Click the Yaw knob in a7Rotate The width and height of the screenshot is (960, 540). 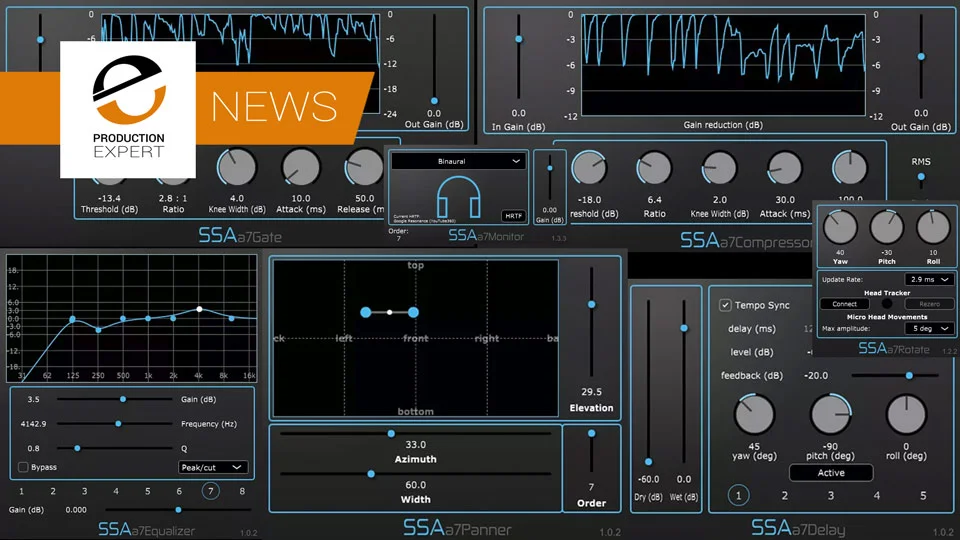pyautogui.click(x=840, y=228)
